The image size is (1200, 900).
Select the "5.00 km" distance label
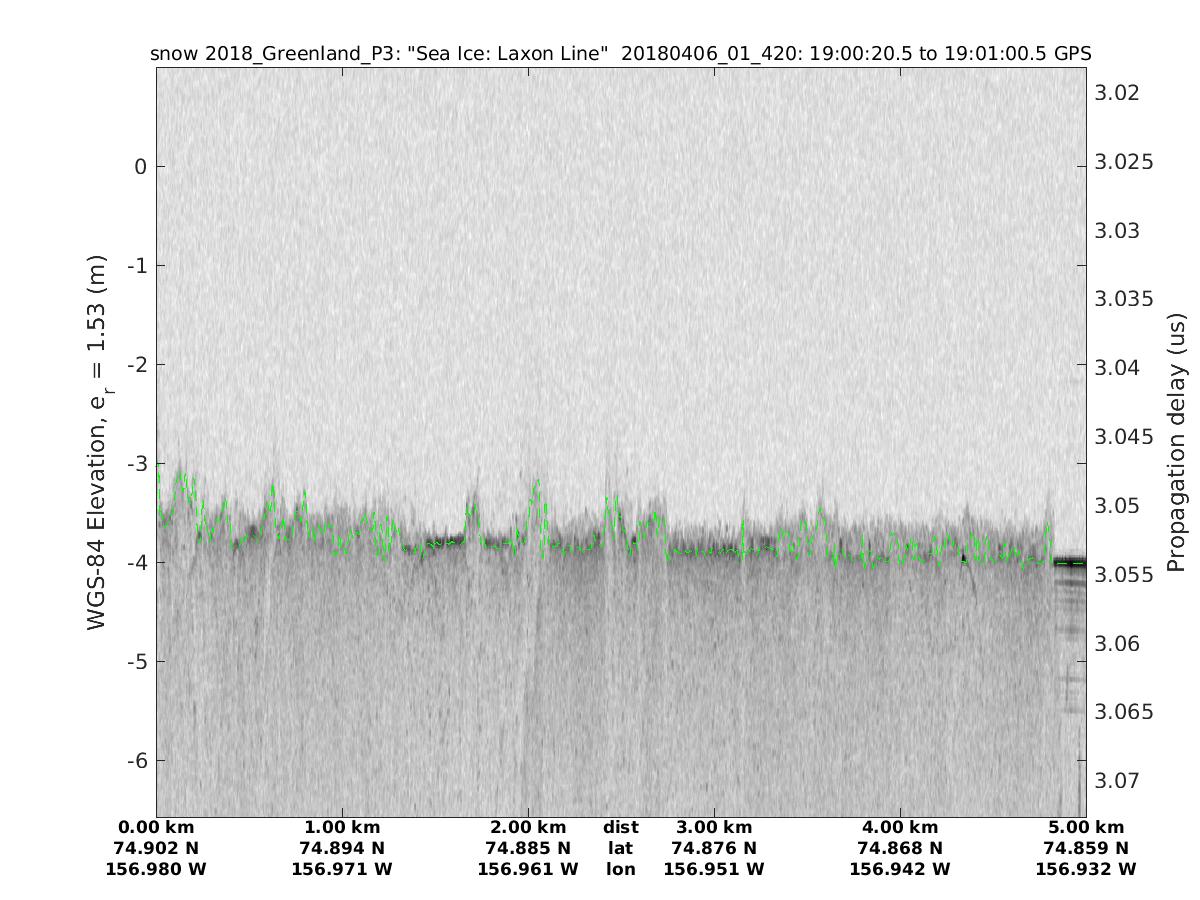1086,828
